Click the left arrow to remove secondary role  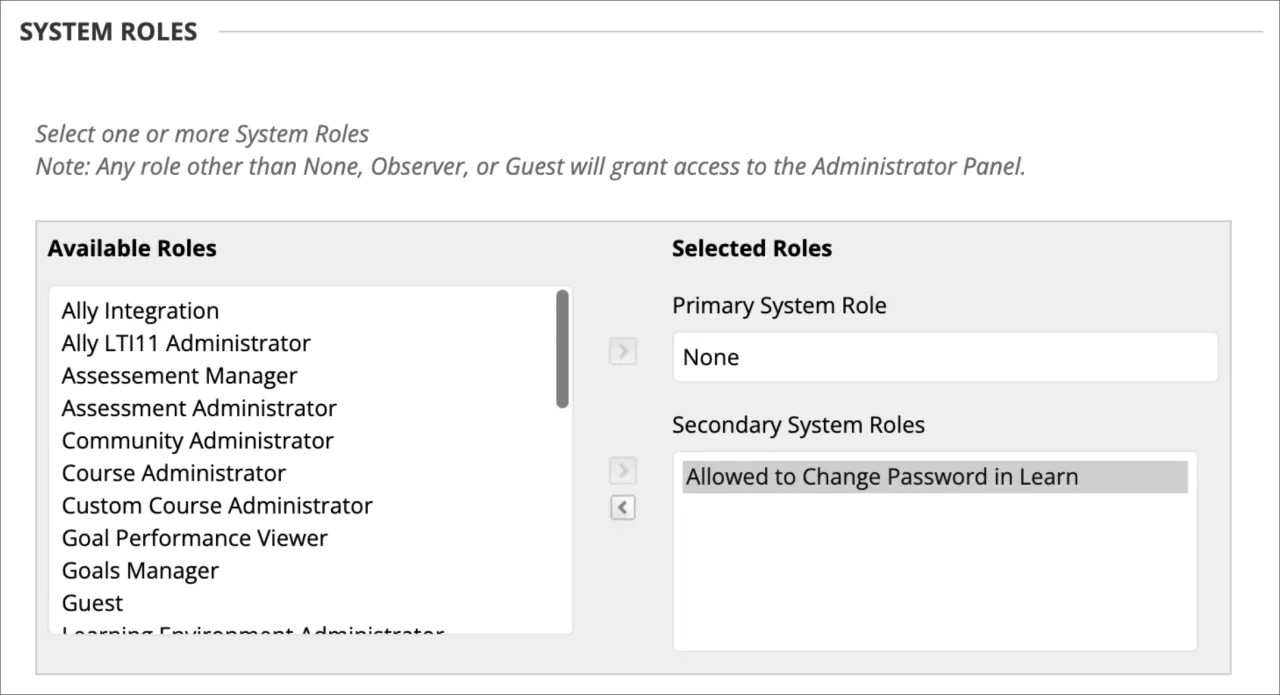(x=622, y=507)
